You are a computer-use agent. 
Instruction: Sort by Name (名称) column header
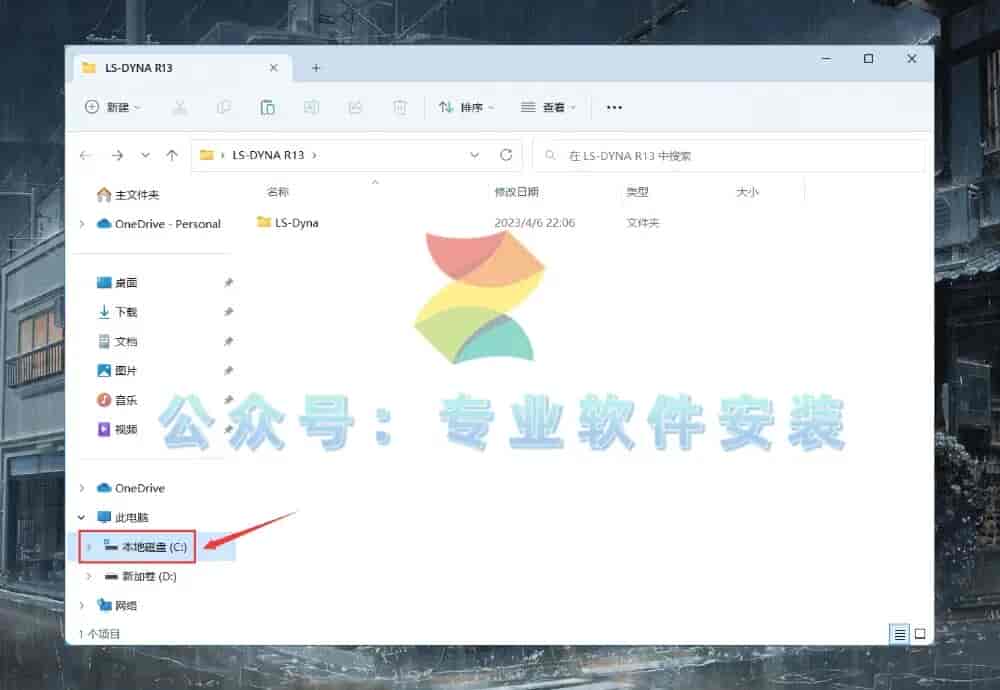tap(277, 192)
